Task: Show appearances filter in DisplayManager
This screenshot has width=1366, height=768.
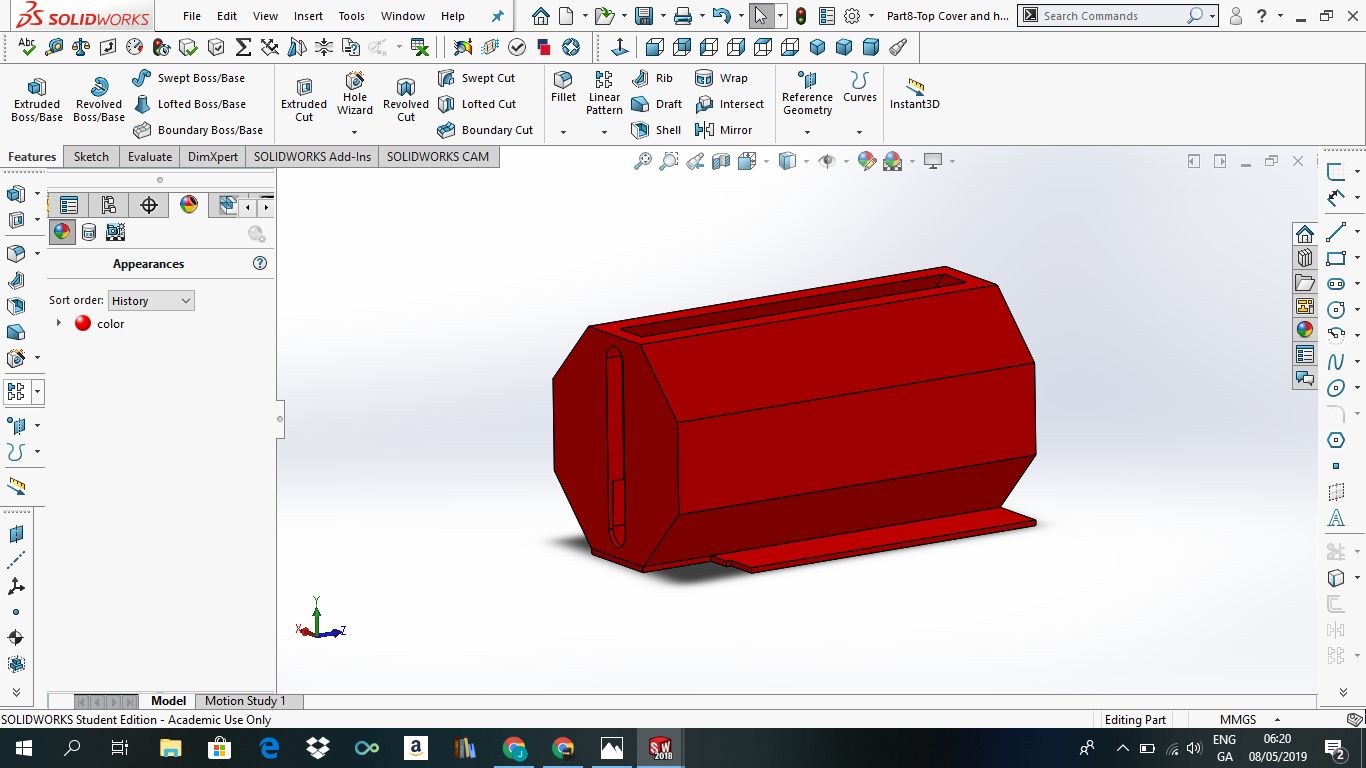Action: [62, 232]
